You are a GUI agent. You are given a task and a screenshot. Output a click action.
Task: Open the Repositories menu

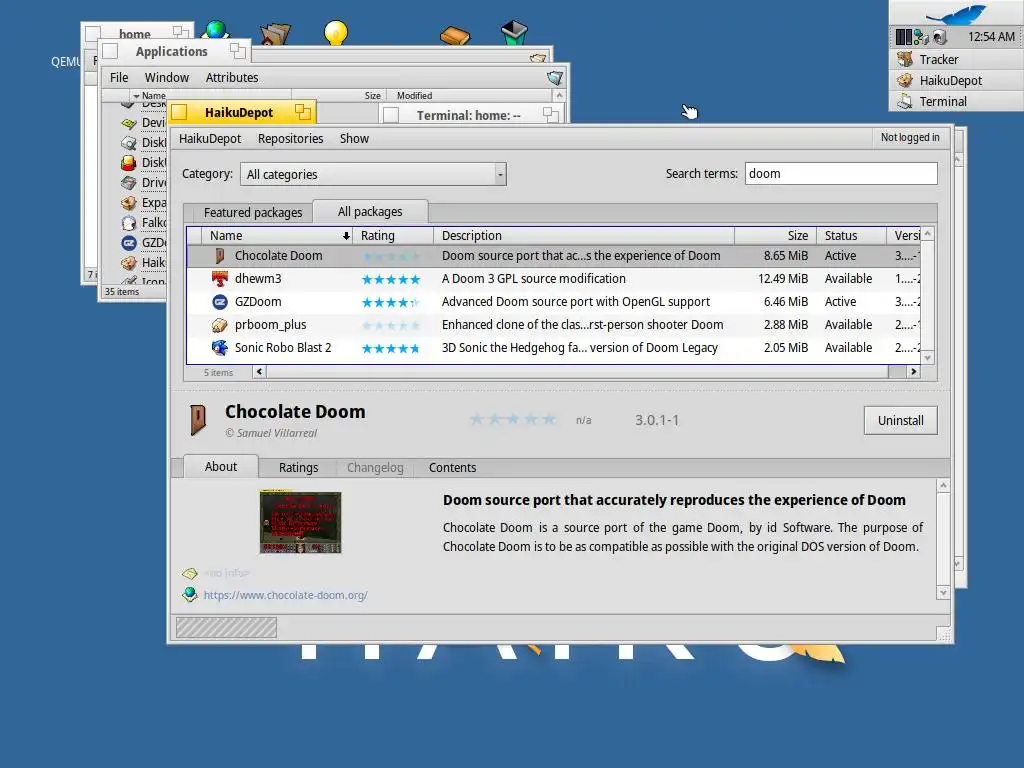pos(291,138)
